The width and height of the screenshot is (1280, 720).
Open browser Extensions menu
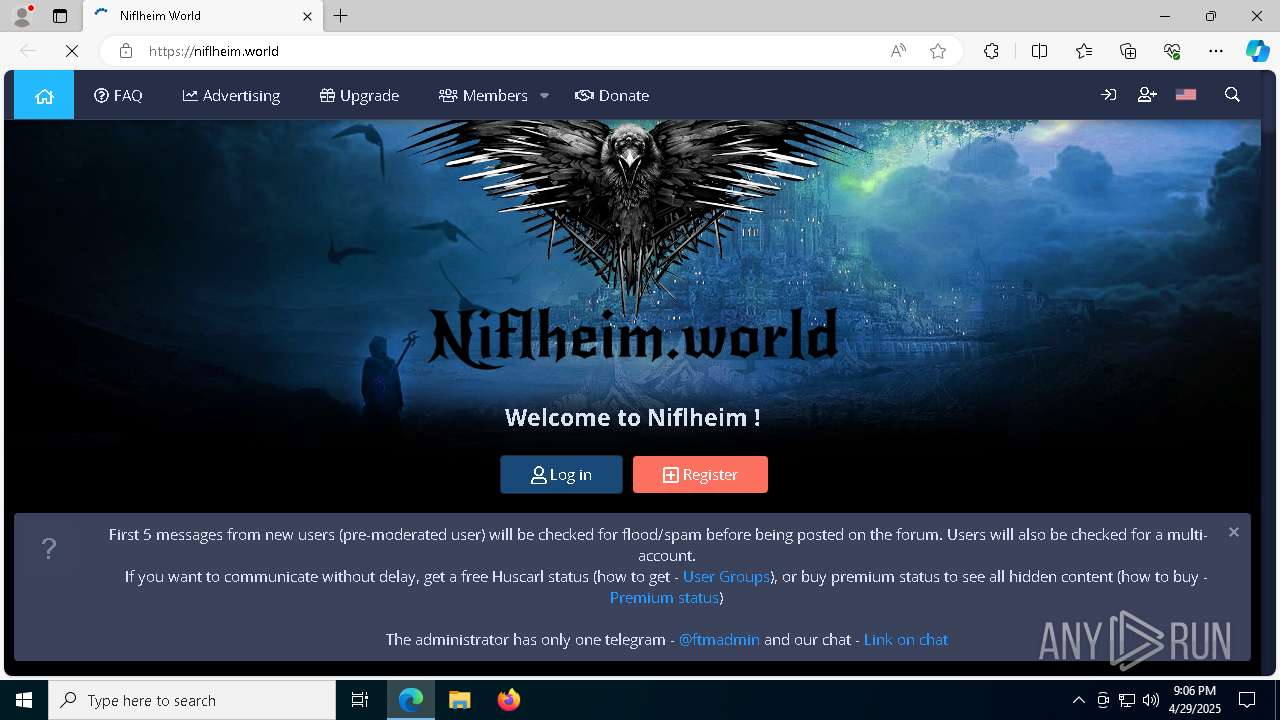pyautogui.click(x=991, y=51)
